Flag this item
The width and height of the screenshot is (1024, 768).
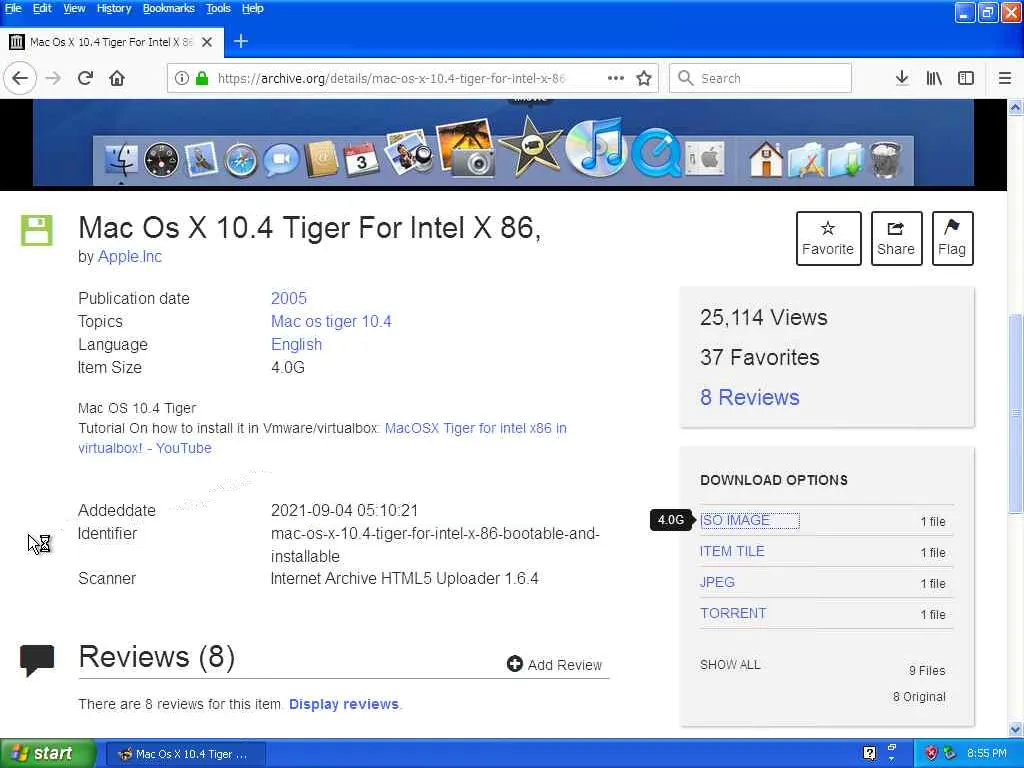(x=952, y=238)
